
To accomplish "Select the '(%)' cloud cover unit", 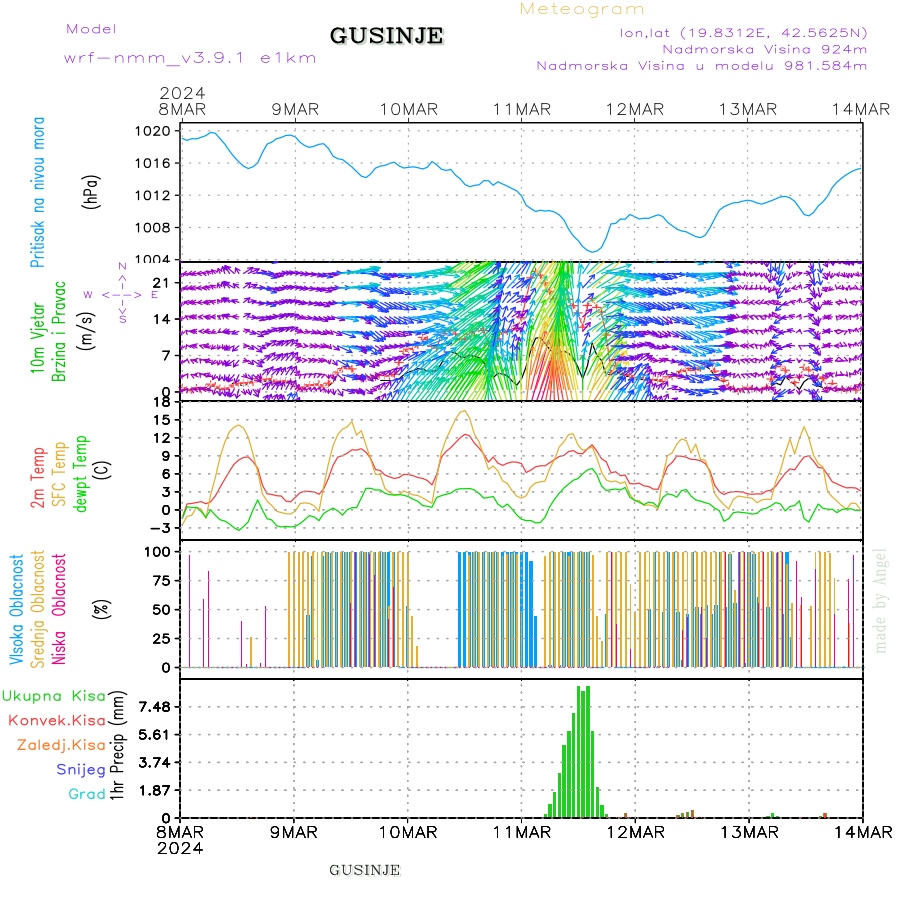I will coord(102,609).
